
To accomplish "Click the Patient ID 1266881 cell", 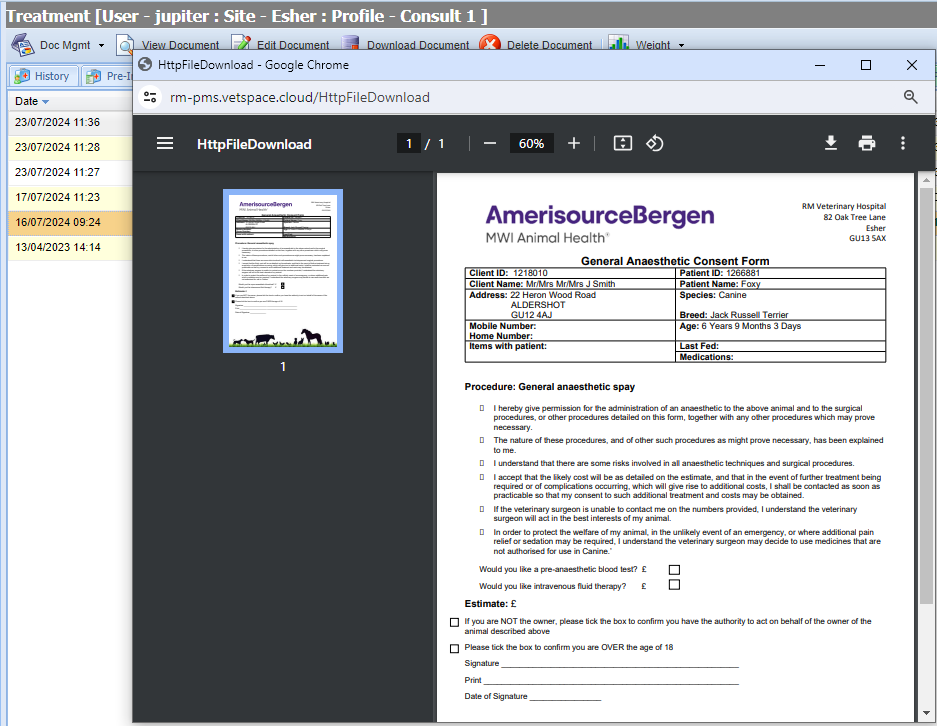I will click(x=780, y=273).
